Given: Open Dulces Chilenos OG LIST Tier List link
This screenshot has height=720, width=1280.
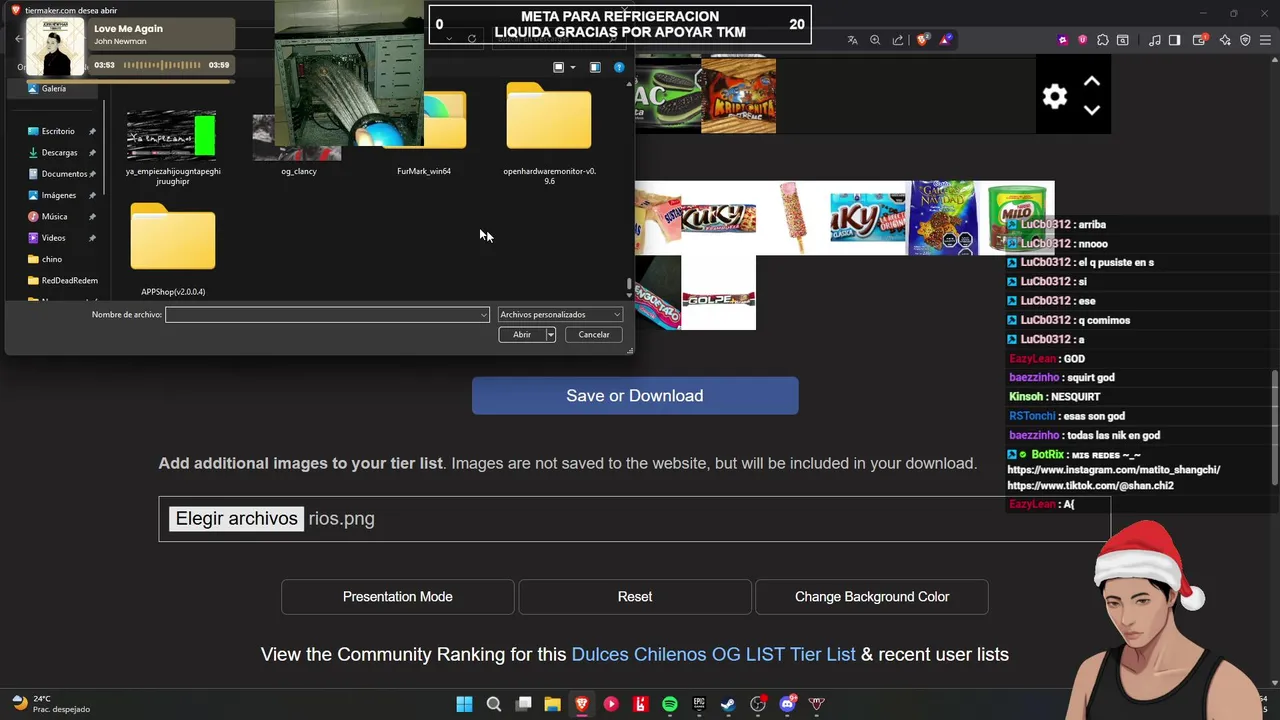Looking at the screenshot, I should 713,655.
